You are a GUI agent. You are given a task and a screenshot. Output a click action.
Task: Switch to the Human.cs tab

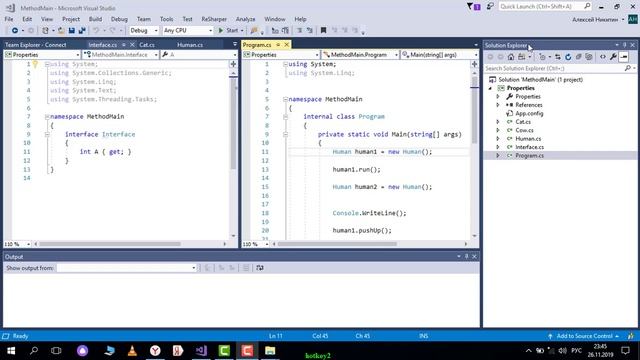click(x=190, y=45)
